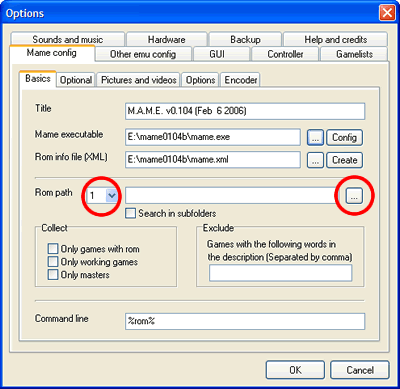Switch to the Gamelists tab
This screenshot has height=389, width=400.
point(354,54)
